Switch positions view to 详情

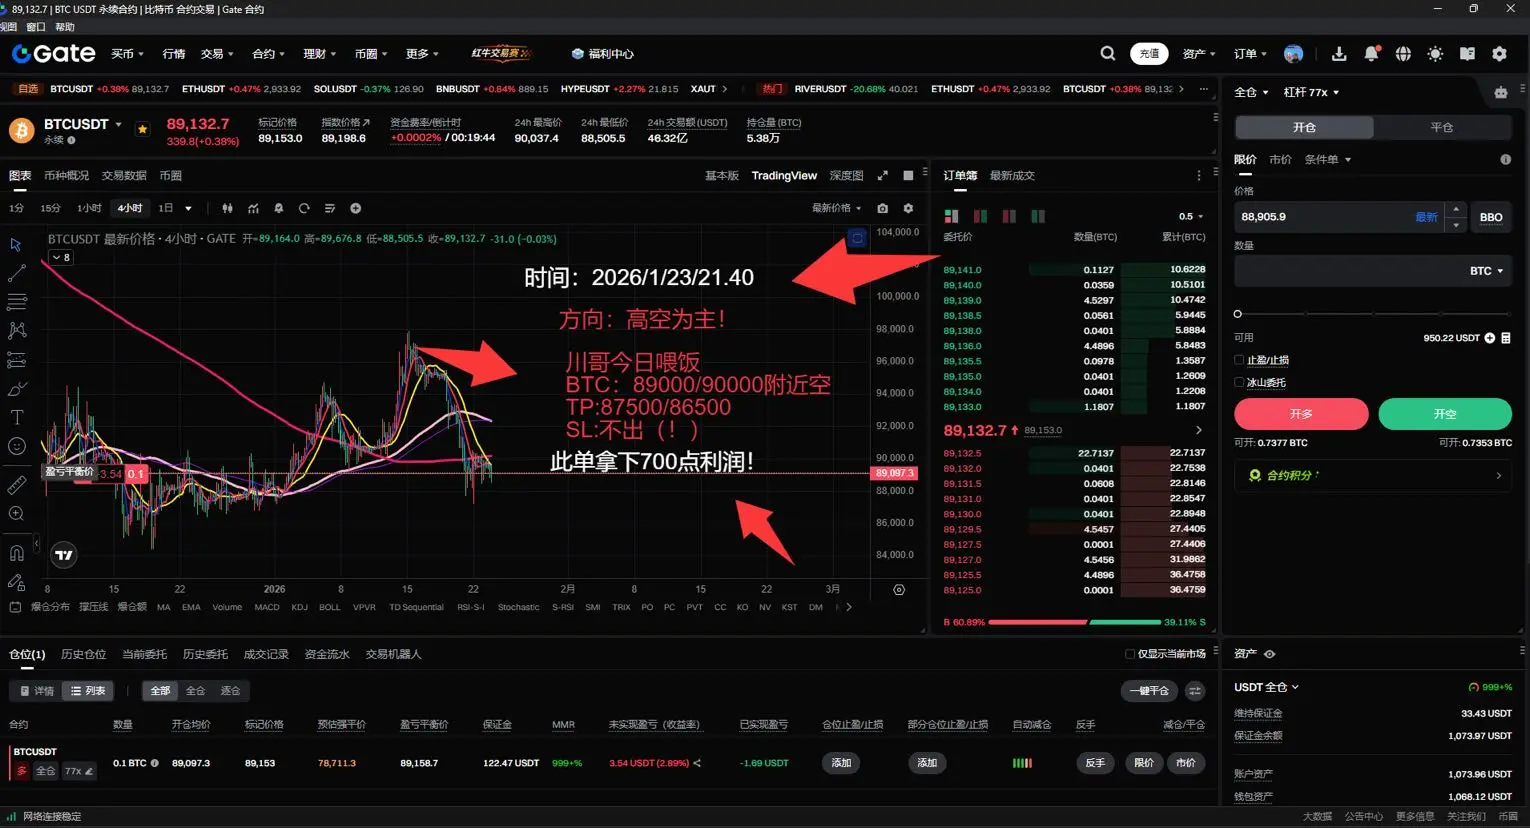tap(36, 691)
